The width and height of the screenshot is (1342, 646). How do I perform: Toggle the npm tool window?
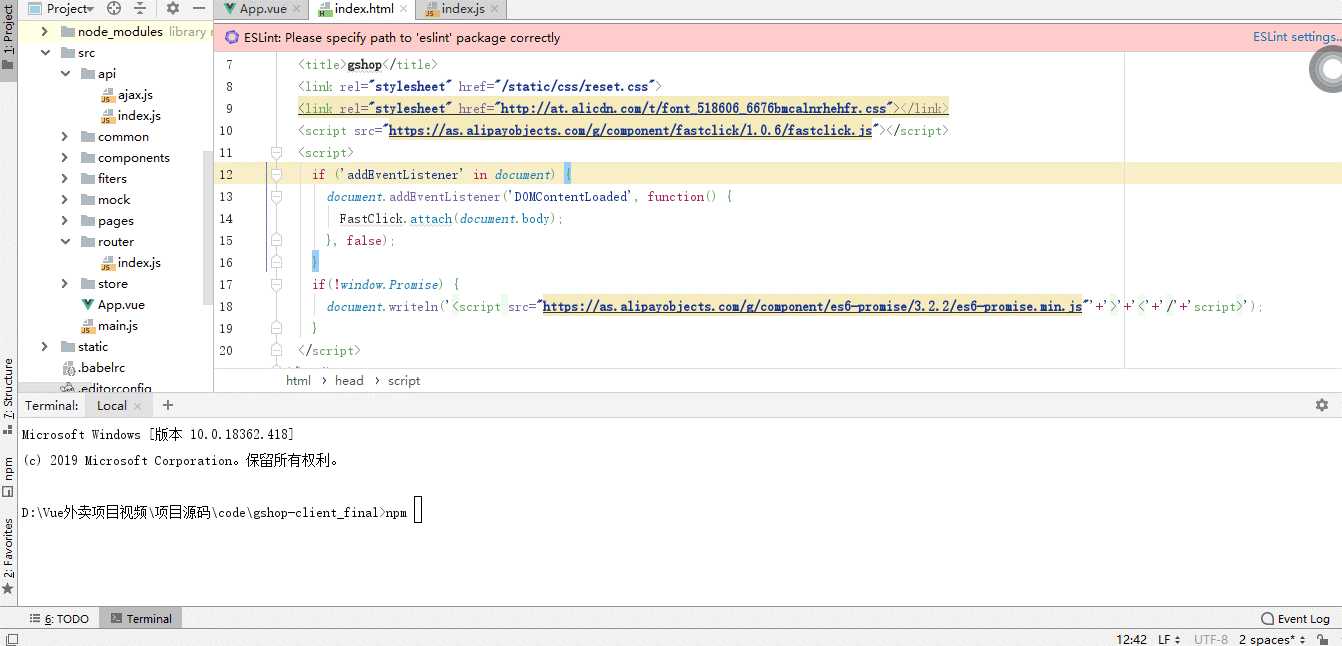[x=8, y=477]
